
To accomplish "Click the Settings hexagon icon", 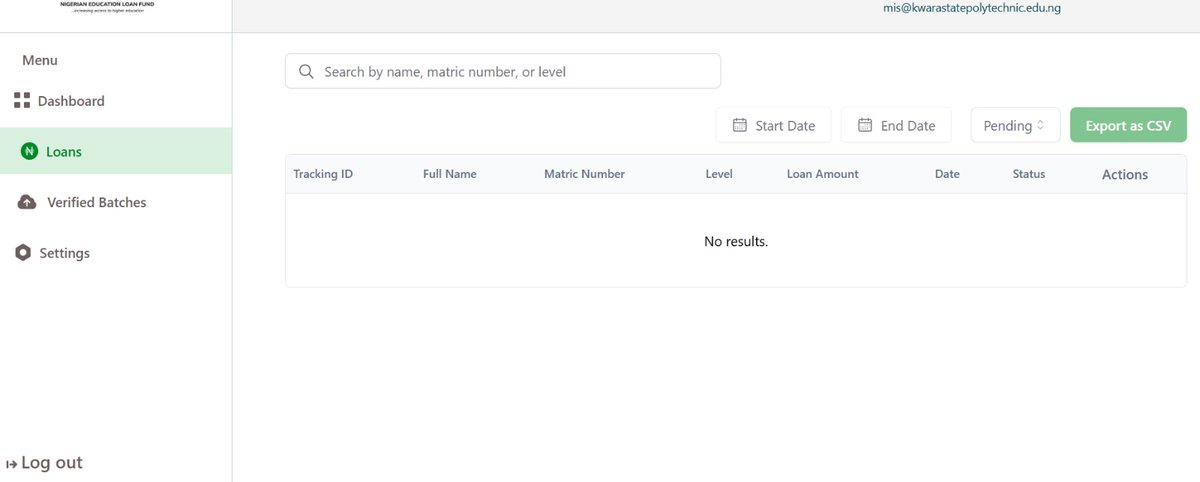I will [23, 253].
